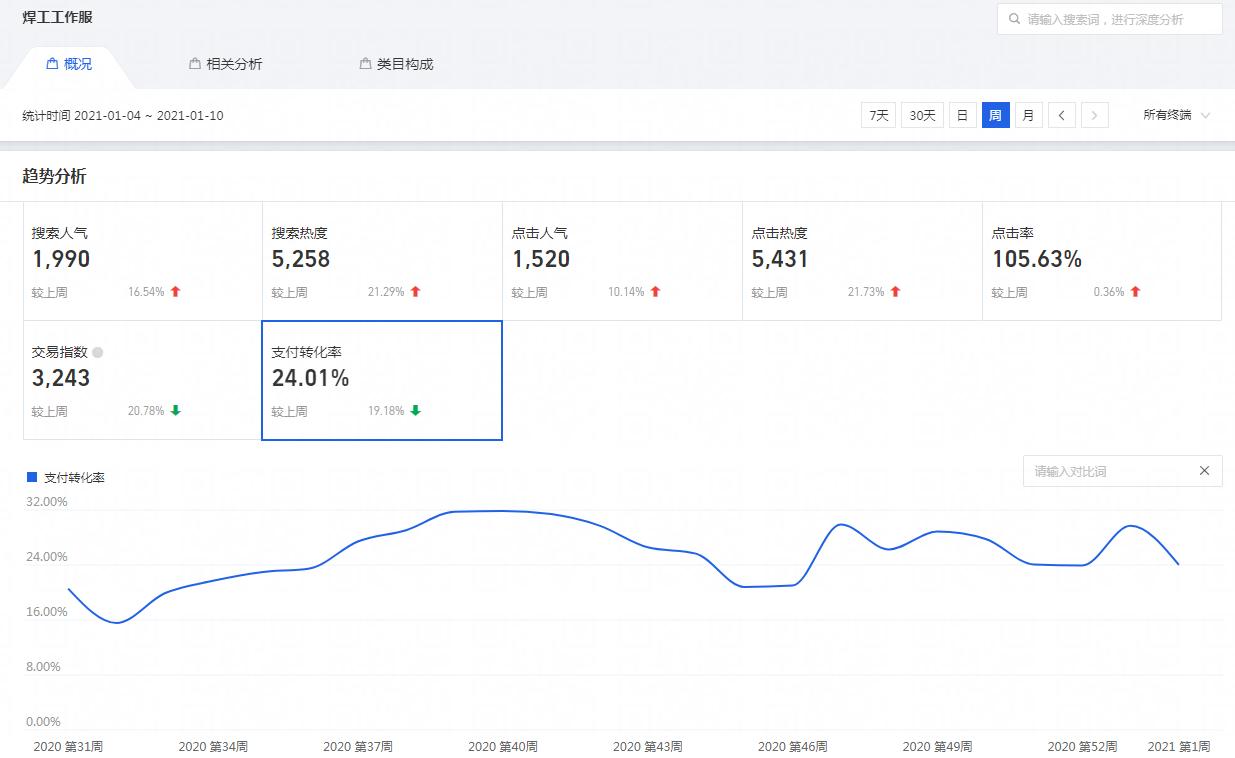Screen dimensions: 1235x758
Task: Click the bag icon on 类目构成 tab
Action: coord(365,64)
